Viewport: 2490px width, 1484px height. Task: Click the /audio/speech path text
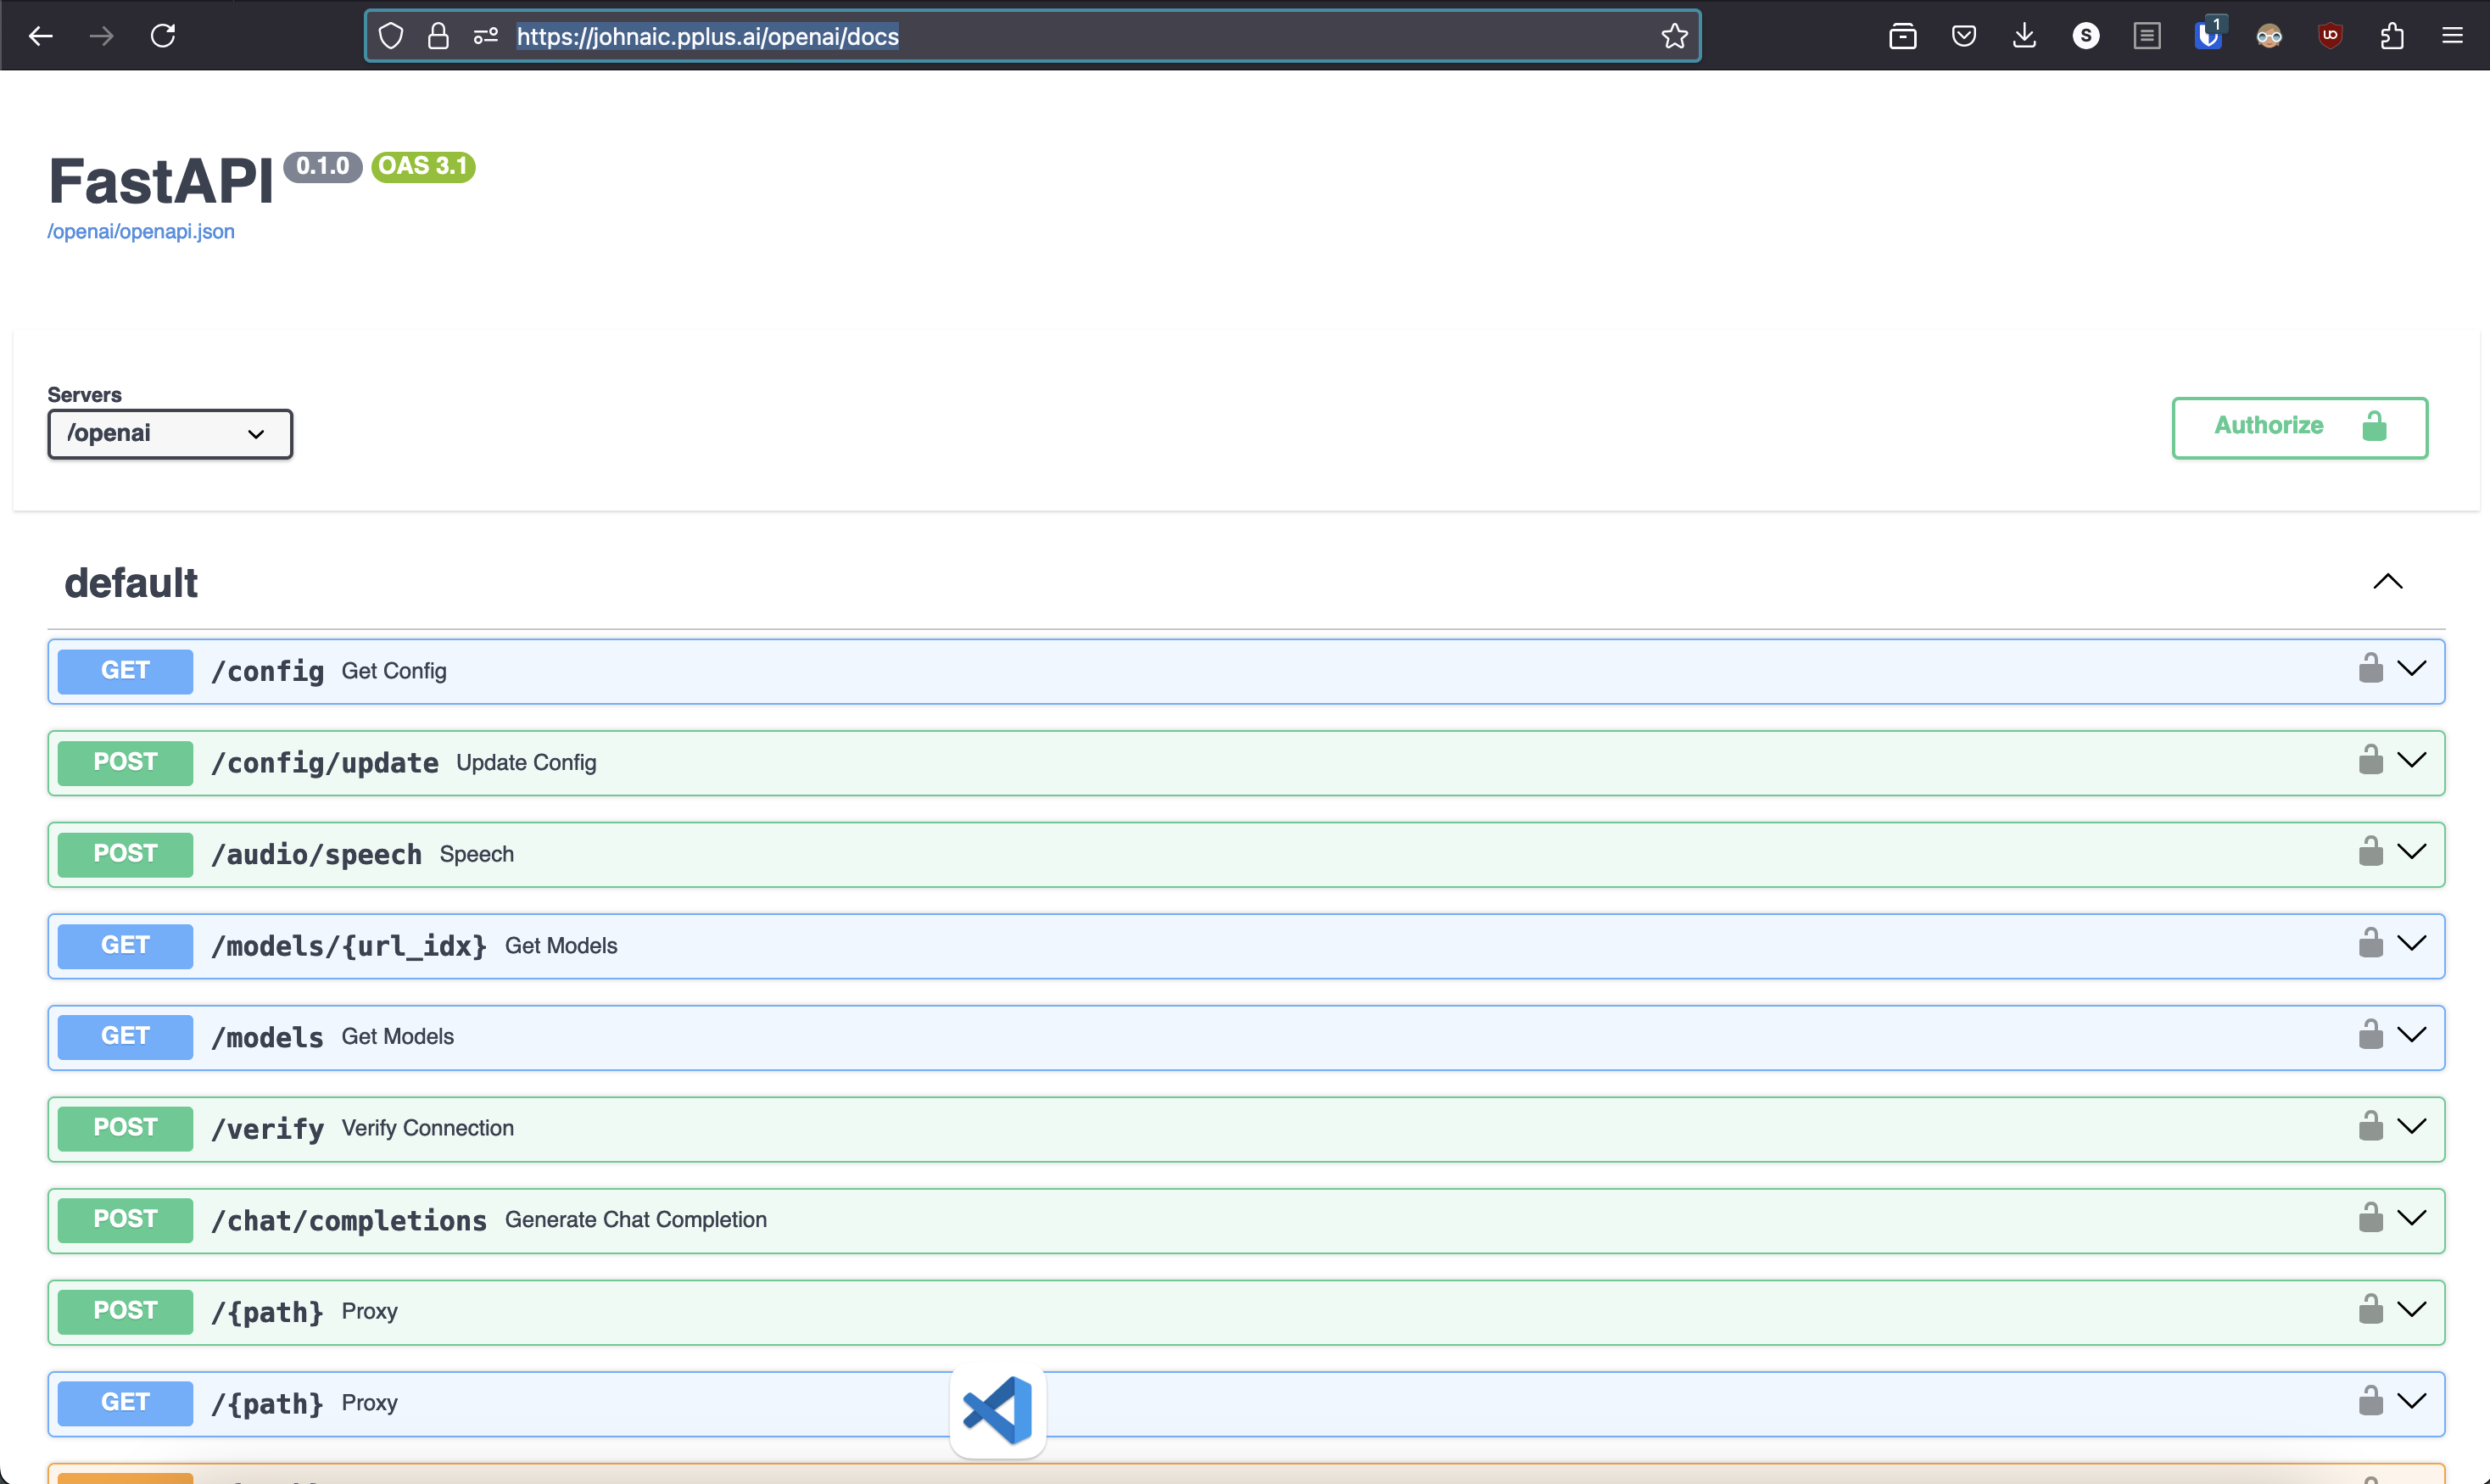pyautogui.click(x=316, y=854)
